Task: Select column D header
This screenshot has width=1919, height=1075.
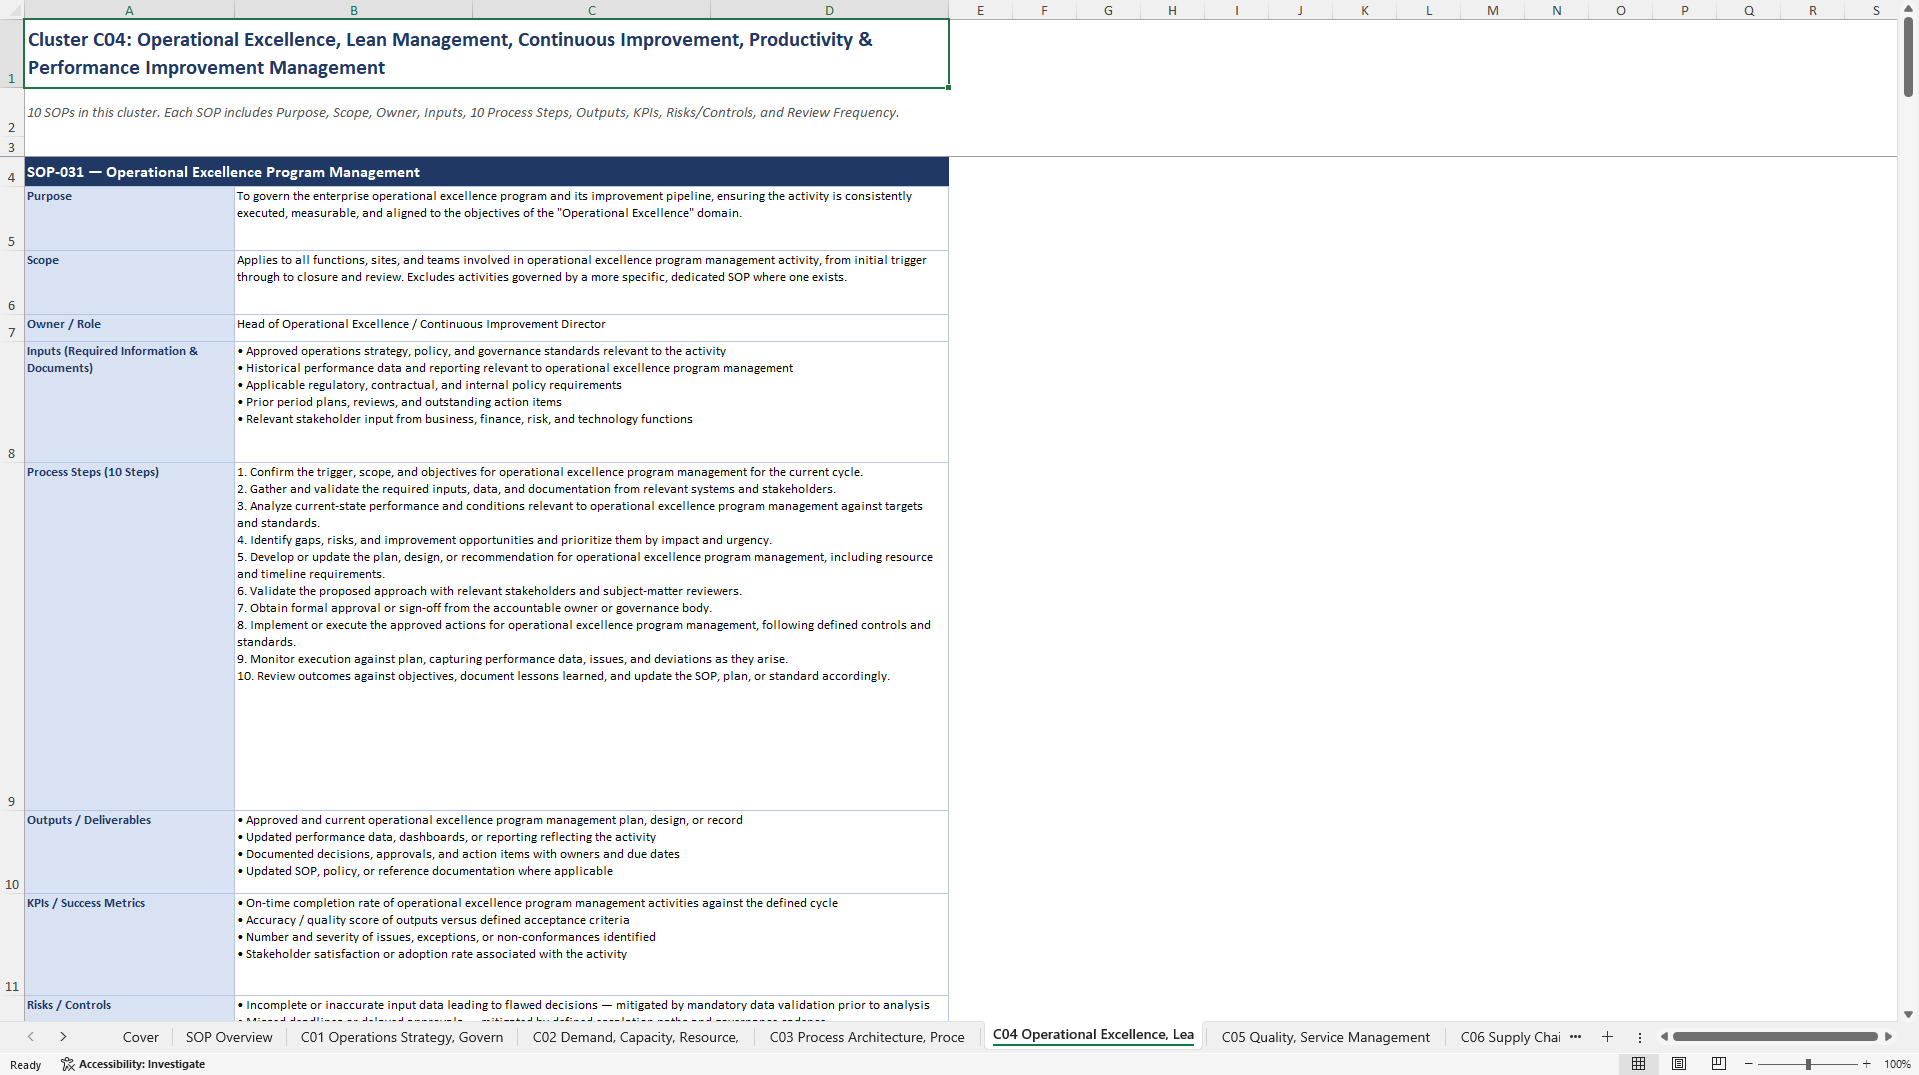Action: pyautogui.click(x=829, y=10)
